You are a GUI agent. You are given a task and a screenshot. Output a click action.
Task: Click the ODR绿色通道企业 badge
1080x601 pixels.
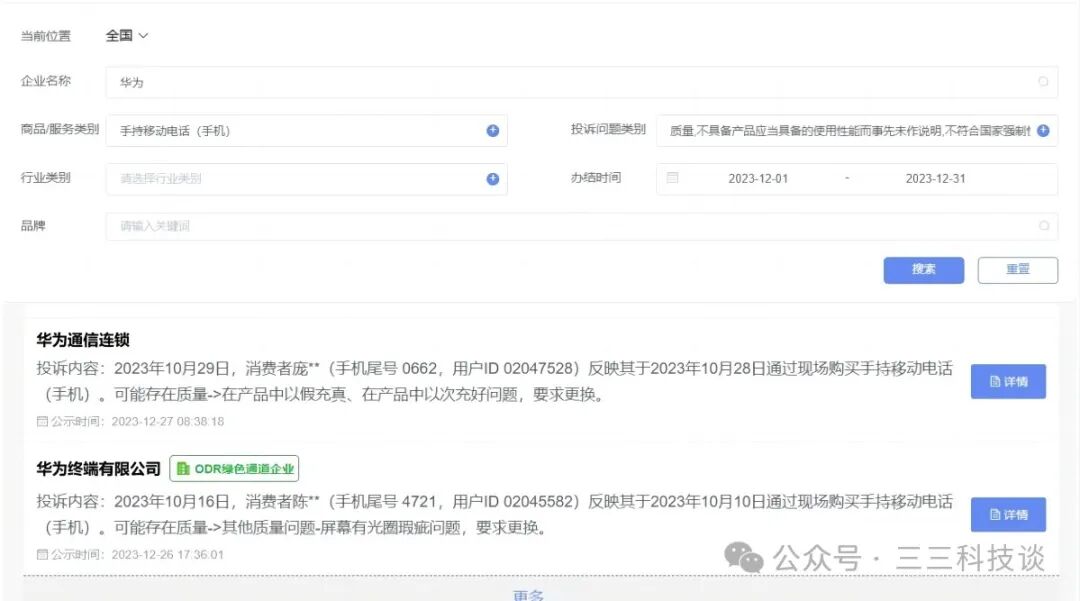tap(234, 469)
